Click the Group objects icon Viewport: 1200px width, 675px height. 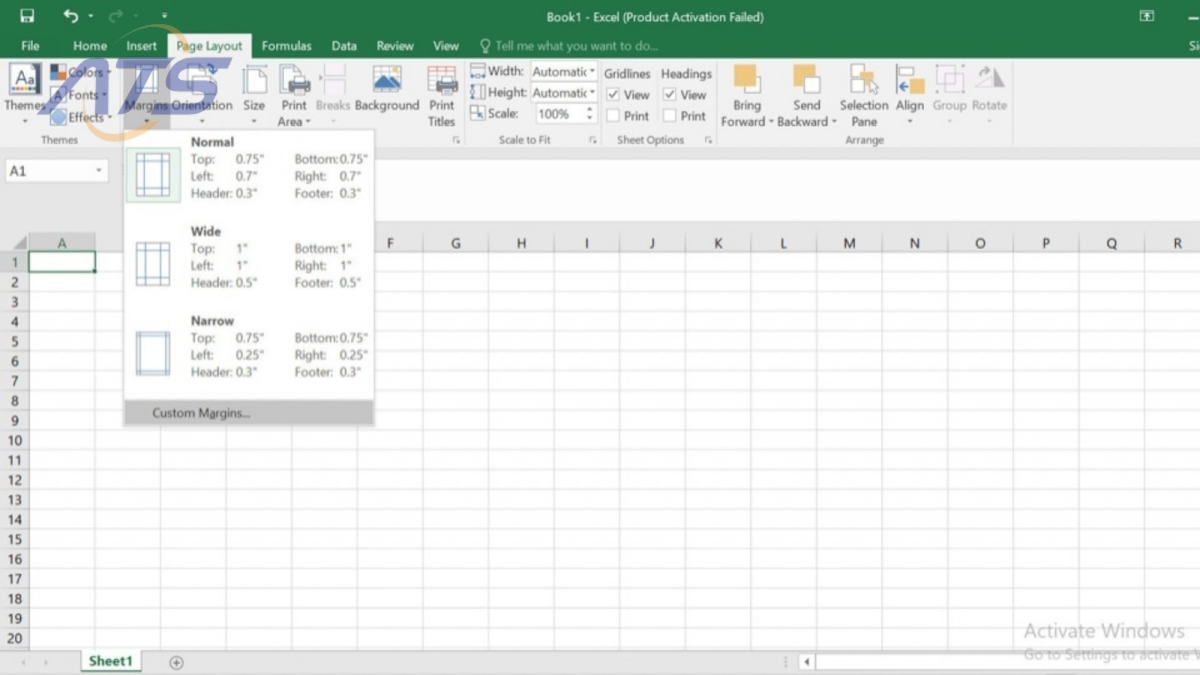click(950, 79)
